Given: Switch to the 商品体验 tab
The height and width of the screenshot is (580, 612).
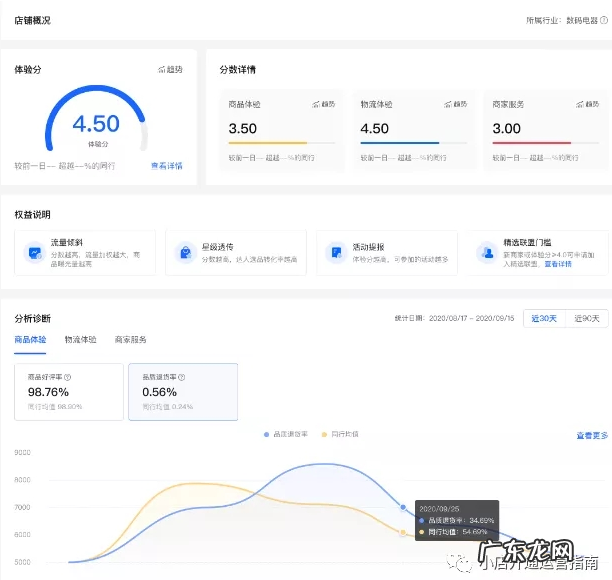Looking at the screenshot, I should click(x=30, y=340).
